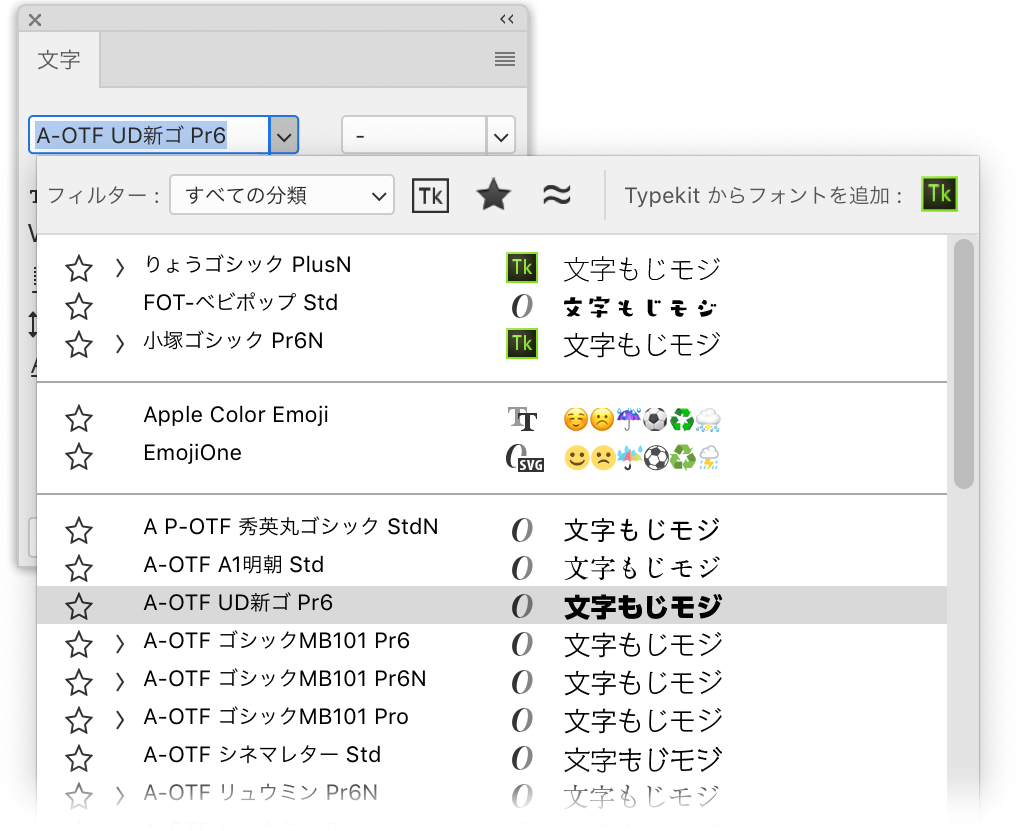Favorite Apple Color Emoji font

point(79,419)
